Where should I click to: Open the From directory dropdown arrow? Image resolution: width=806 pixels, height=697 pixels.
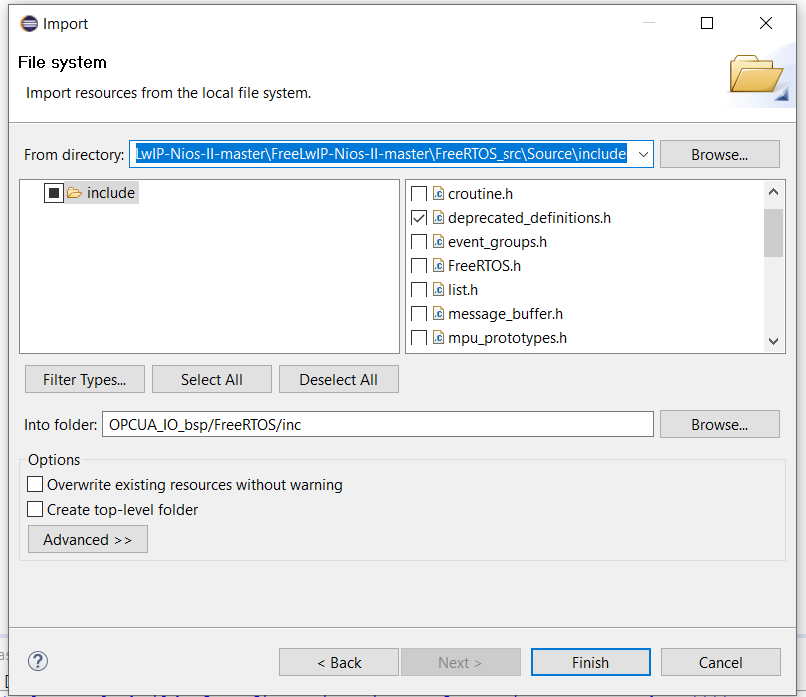(x=643, y=154)
